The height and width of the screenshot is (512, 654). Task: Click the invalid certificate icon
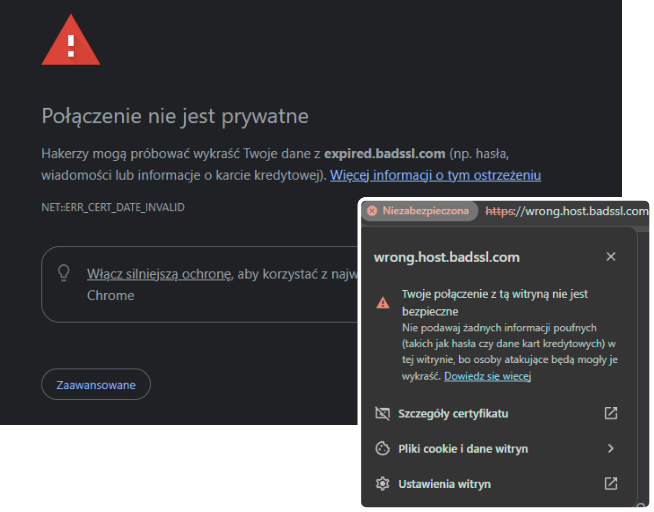[x=382, y=414]
